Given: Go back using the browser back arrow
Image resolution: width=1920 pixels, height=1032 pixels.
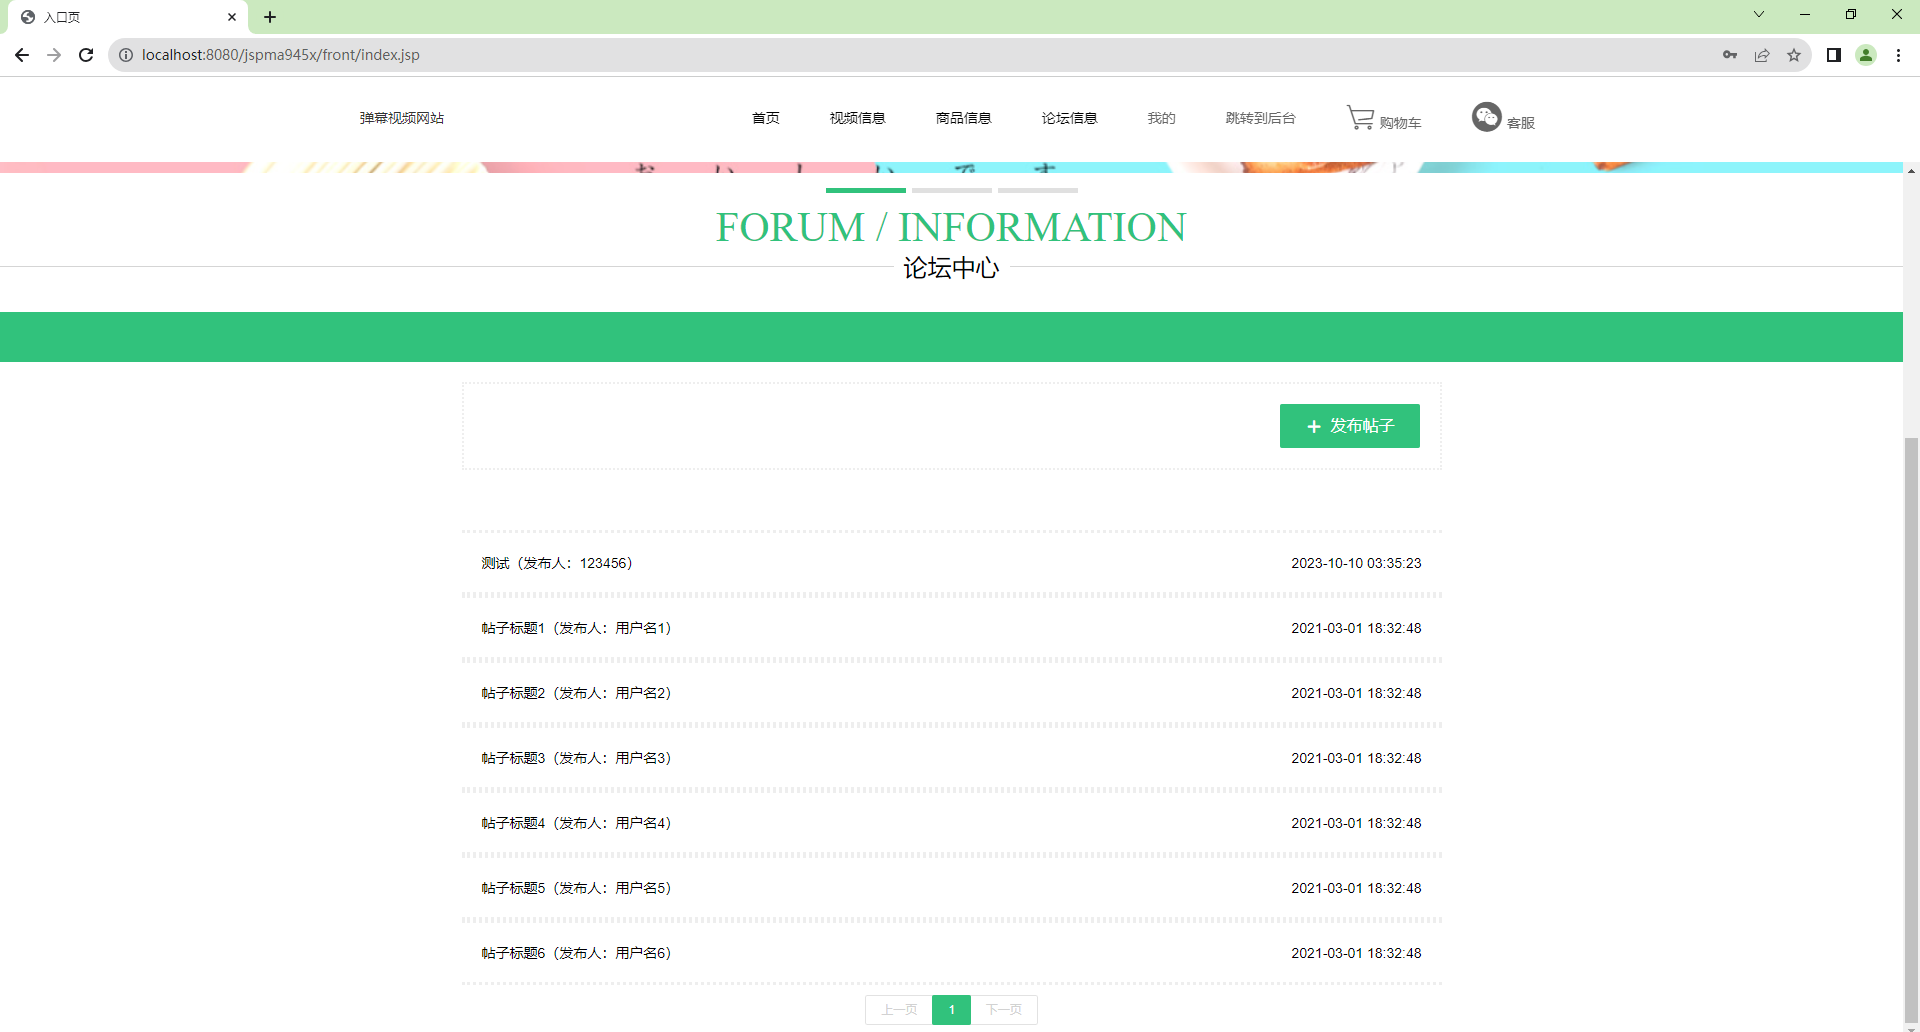Looking at the screenshot, I should pyautogui.click(x=22, y=55).
